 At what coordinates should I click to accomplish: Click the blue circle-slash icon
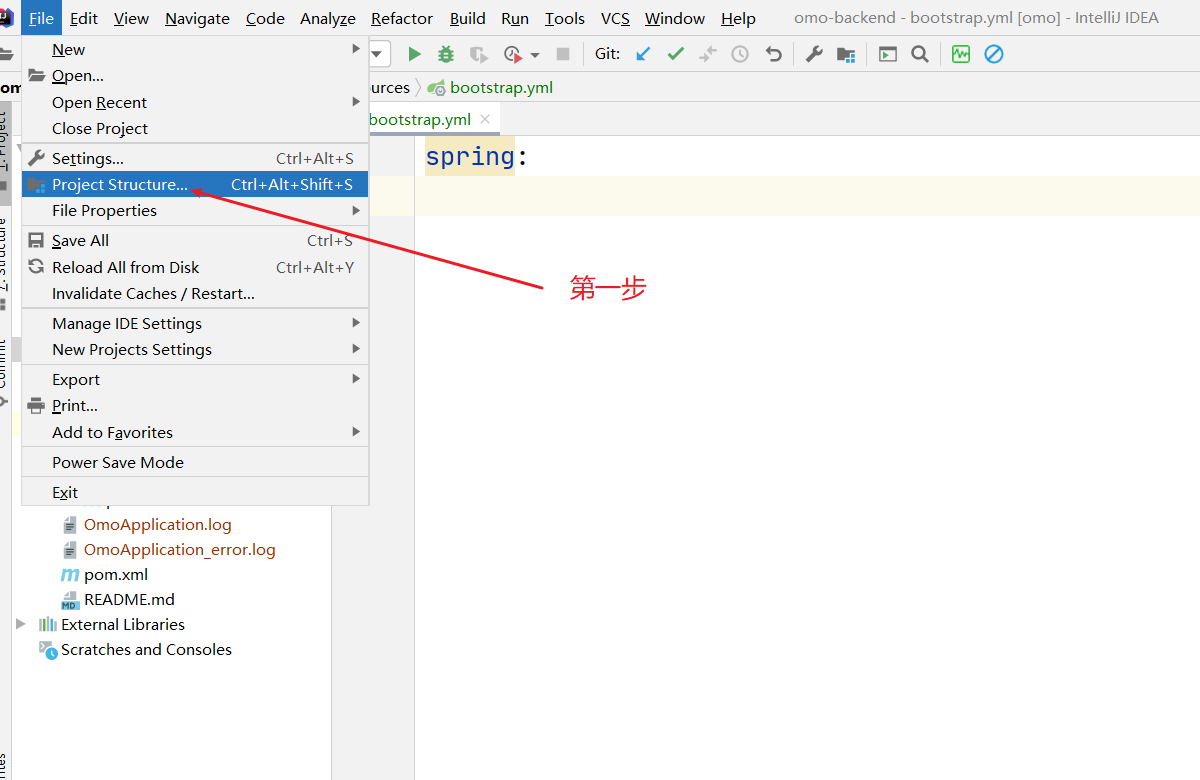click(x=993, y=54)
